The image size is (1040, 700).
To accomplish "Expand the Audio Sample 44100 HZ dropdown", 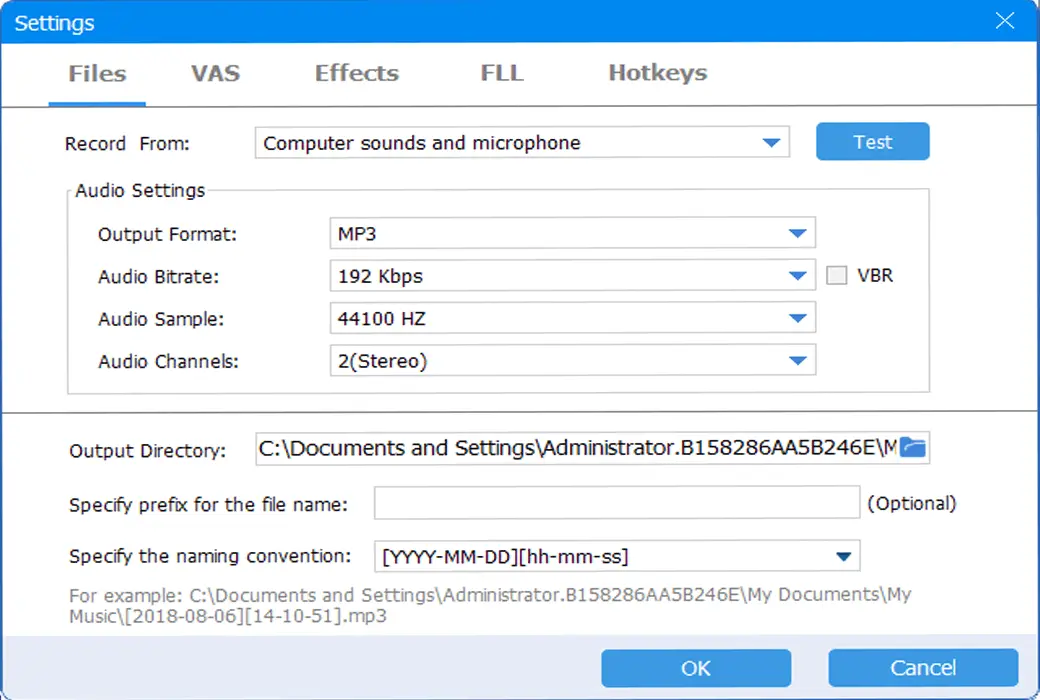I will [572, 318].
